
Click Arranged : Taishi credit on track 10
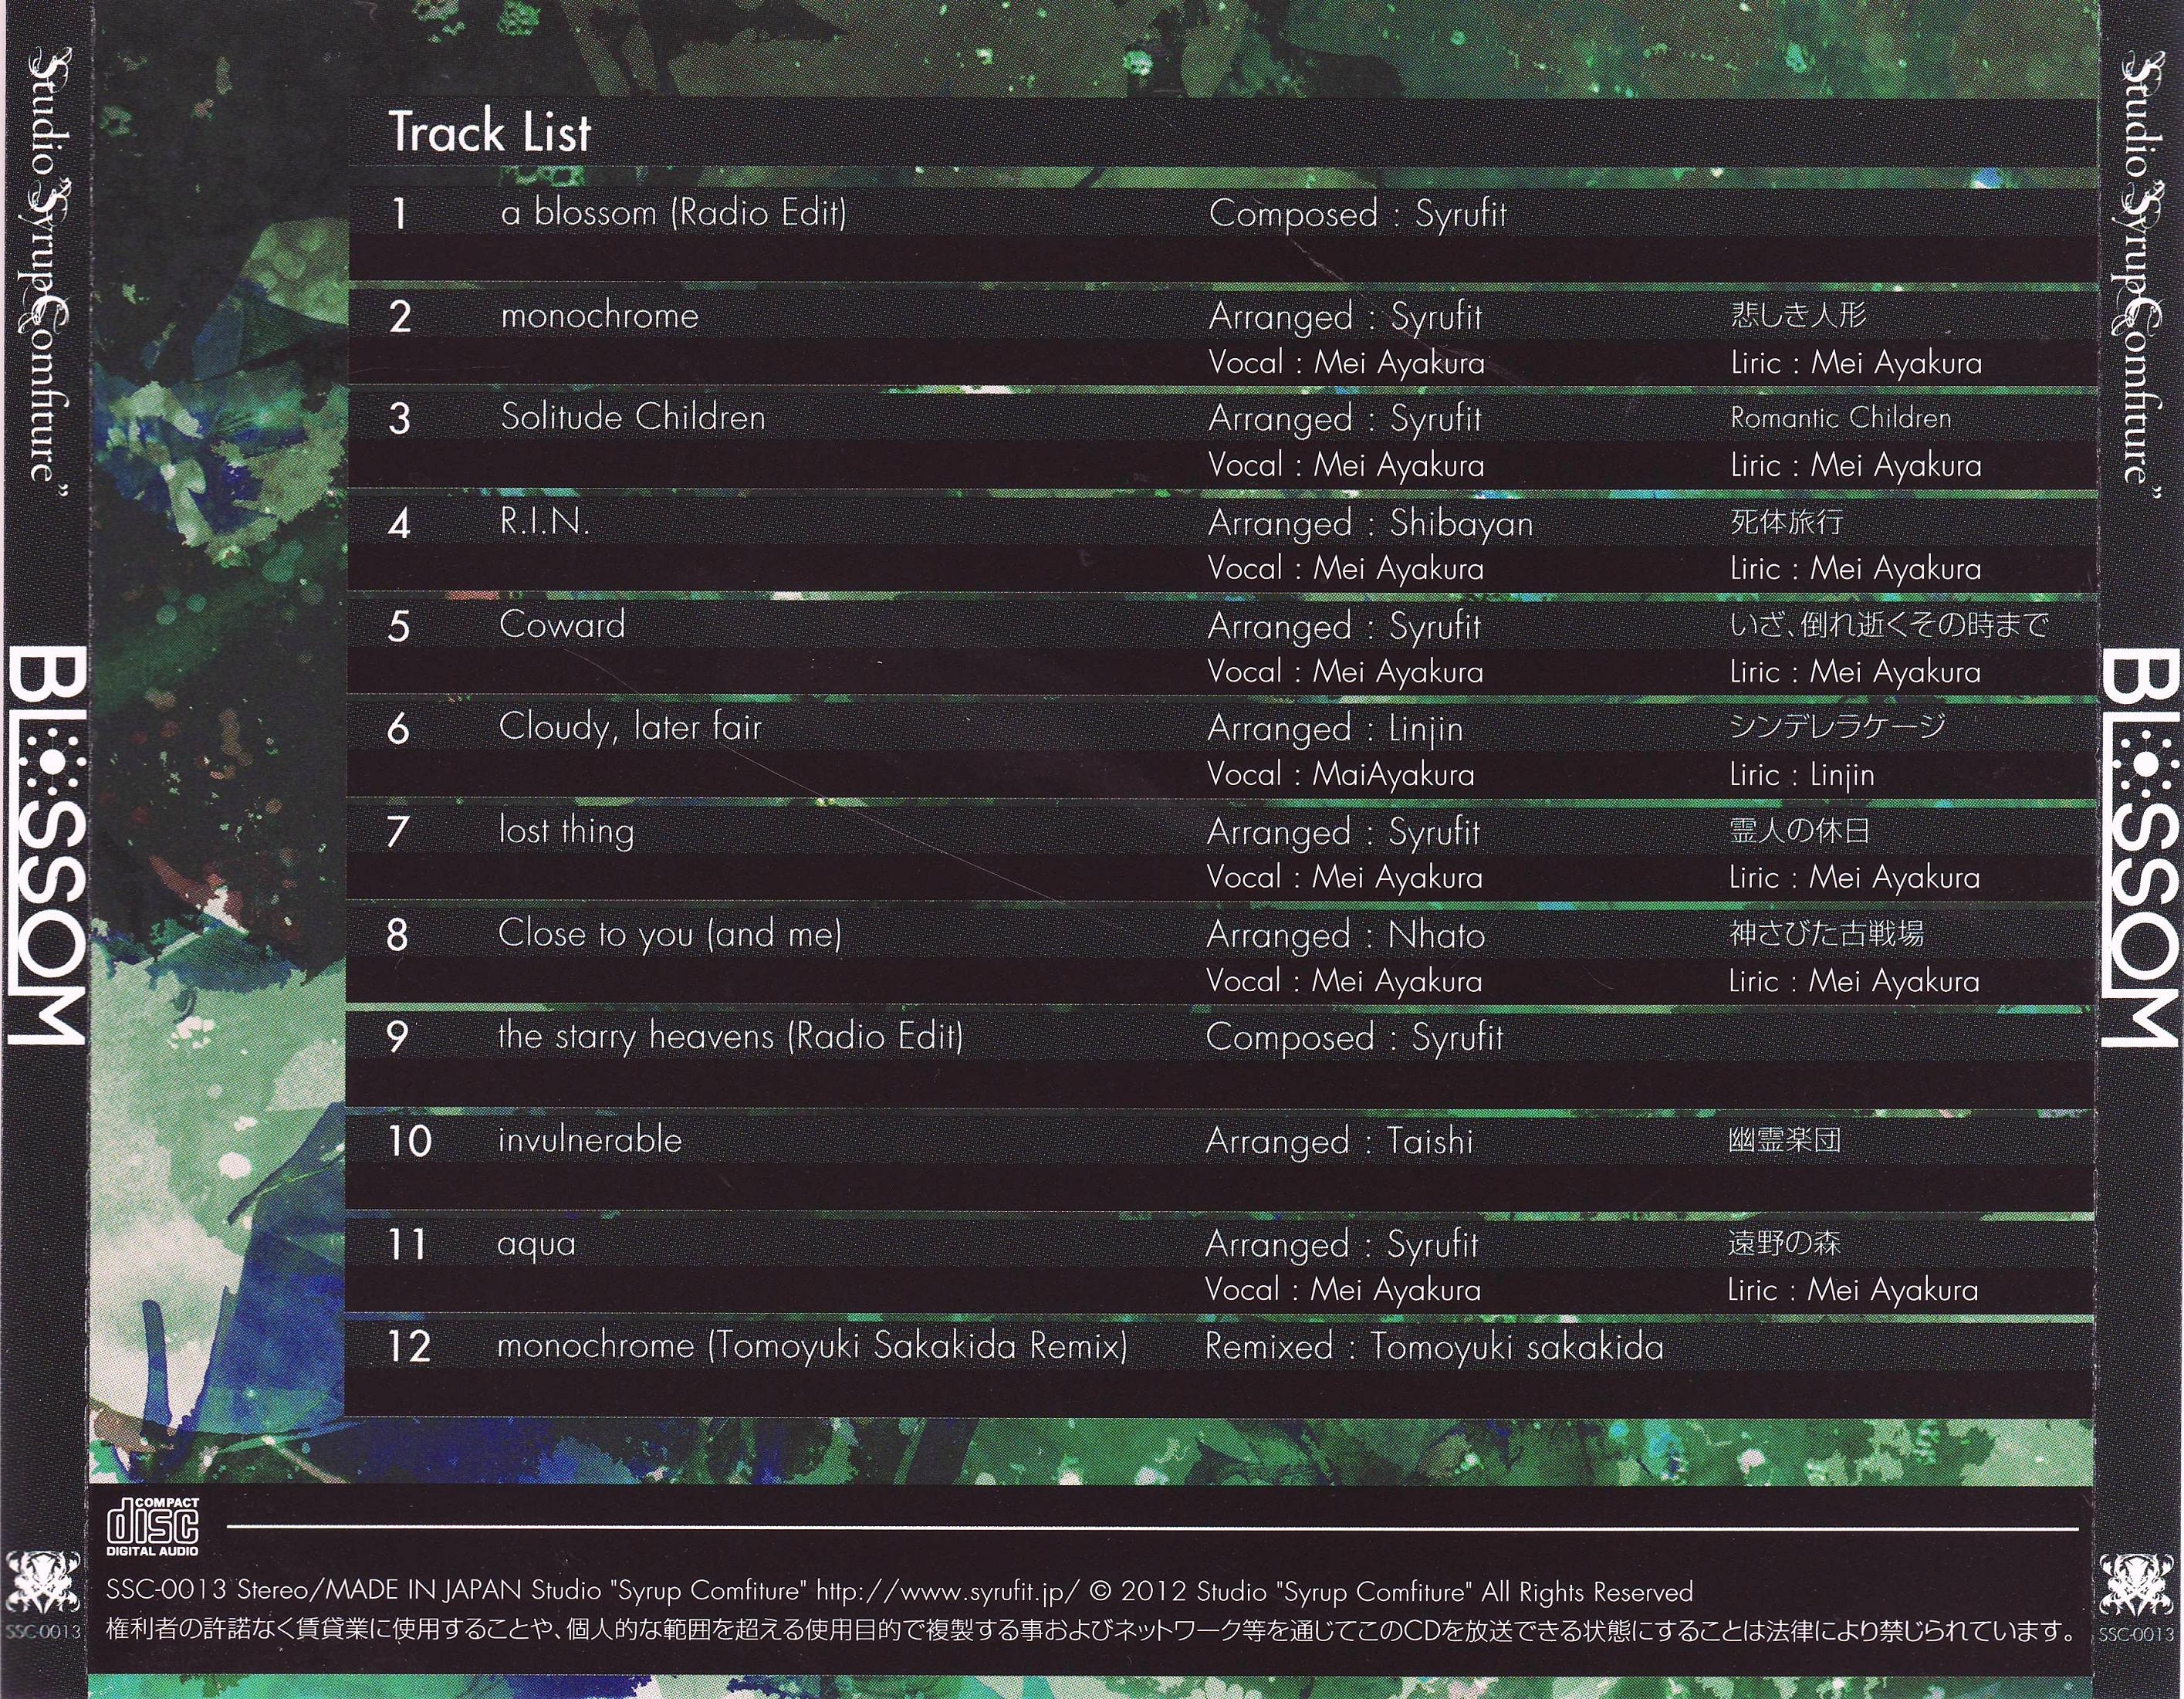pos(1338,1141)
